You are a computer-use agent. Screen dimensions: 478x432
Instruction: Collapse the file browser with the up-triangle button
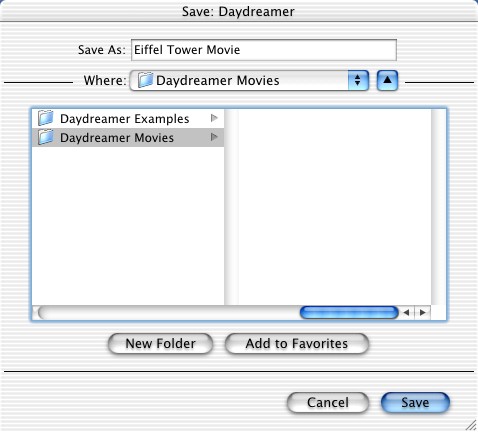click(387, 80)
